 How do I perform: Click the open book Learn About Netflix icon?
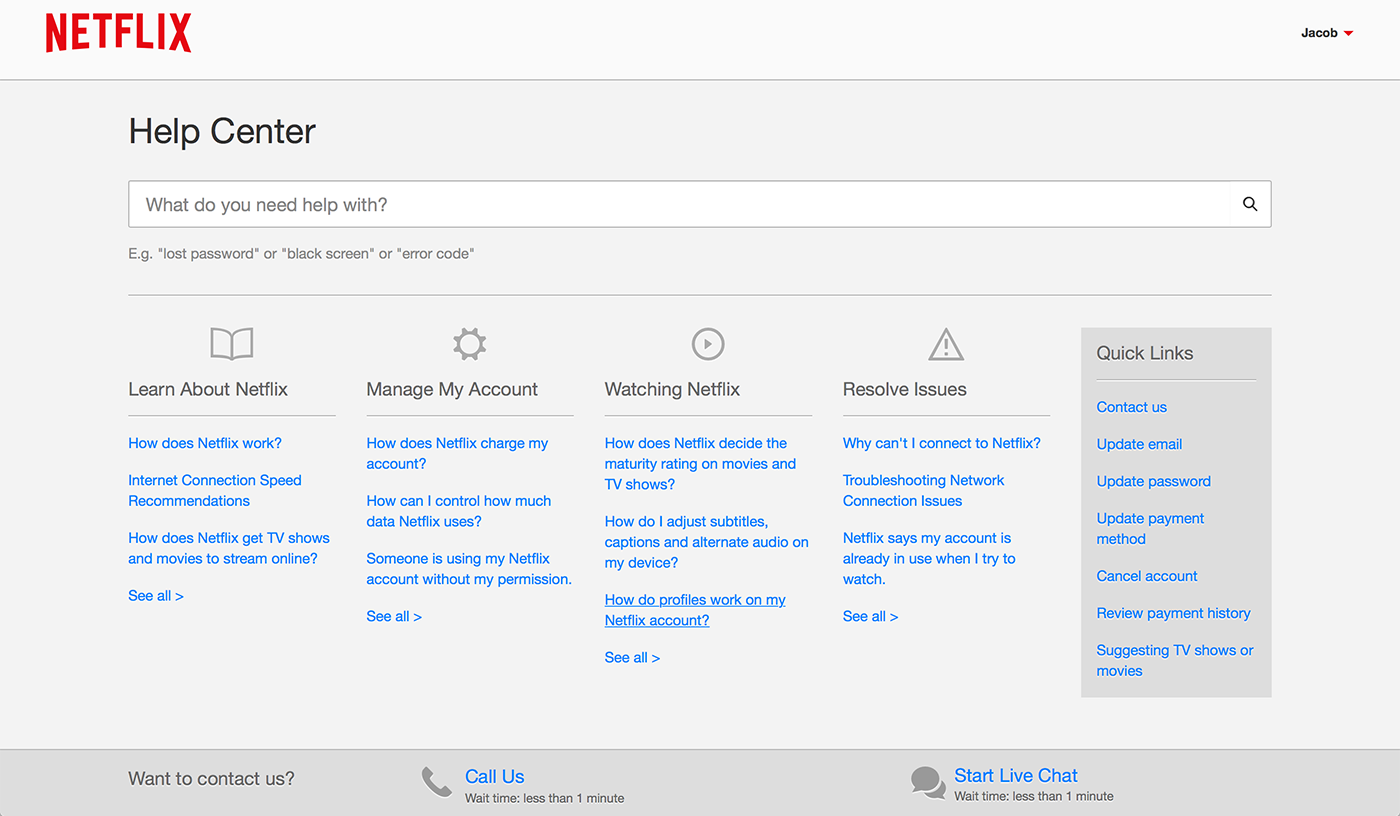click(231, 344)
